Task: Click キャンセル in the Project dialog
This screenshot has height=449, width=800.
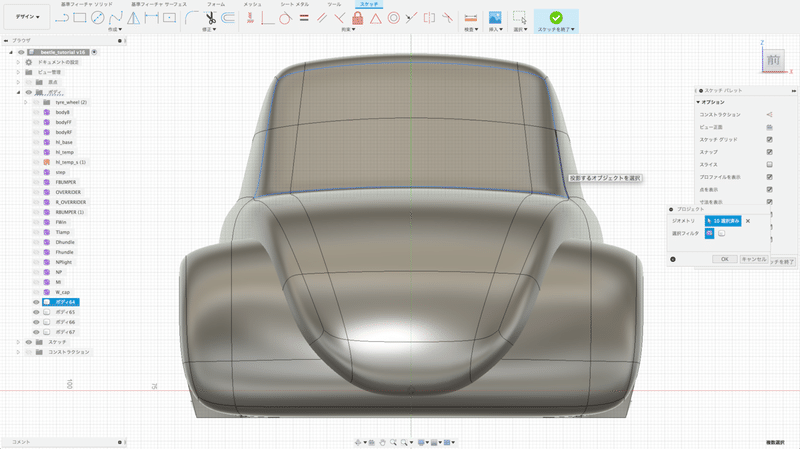Action: click(753, 258)
